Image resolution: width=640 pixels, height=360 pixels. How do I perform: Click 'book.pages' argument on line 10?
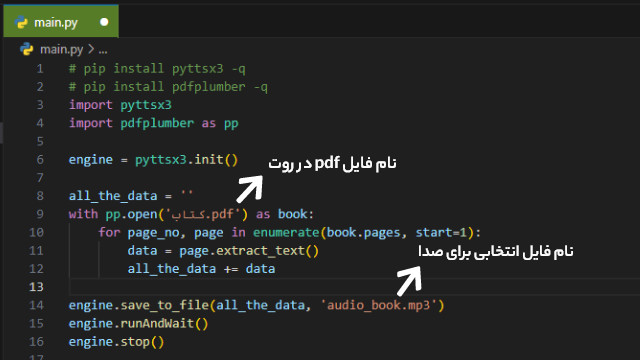(x=364, y=233)
